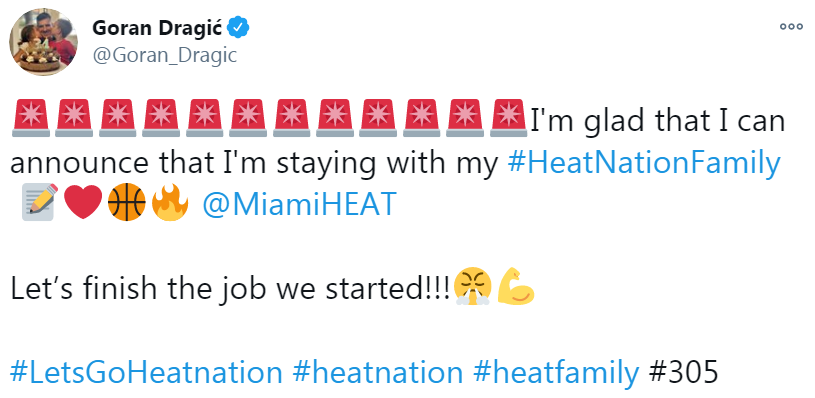The image size is (815, 398).
Task: Click the #305 text at tweet end
Action: (683, 372)
